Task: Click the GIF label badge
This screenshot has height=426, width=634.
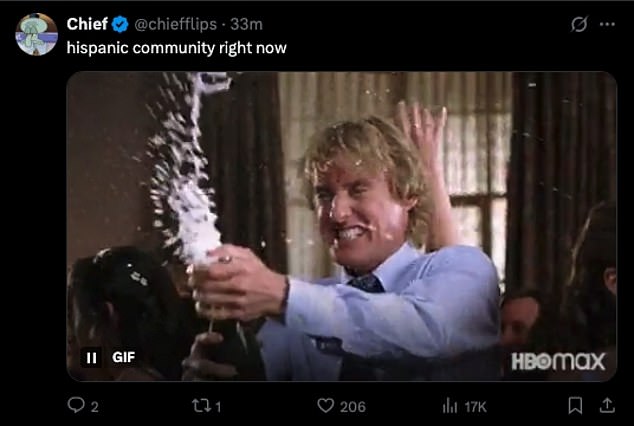Action: point(124,357)
